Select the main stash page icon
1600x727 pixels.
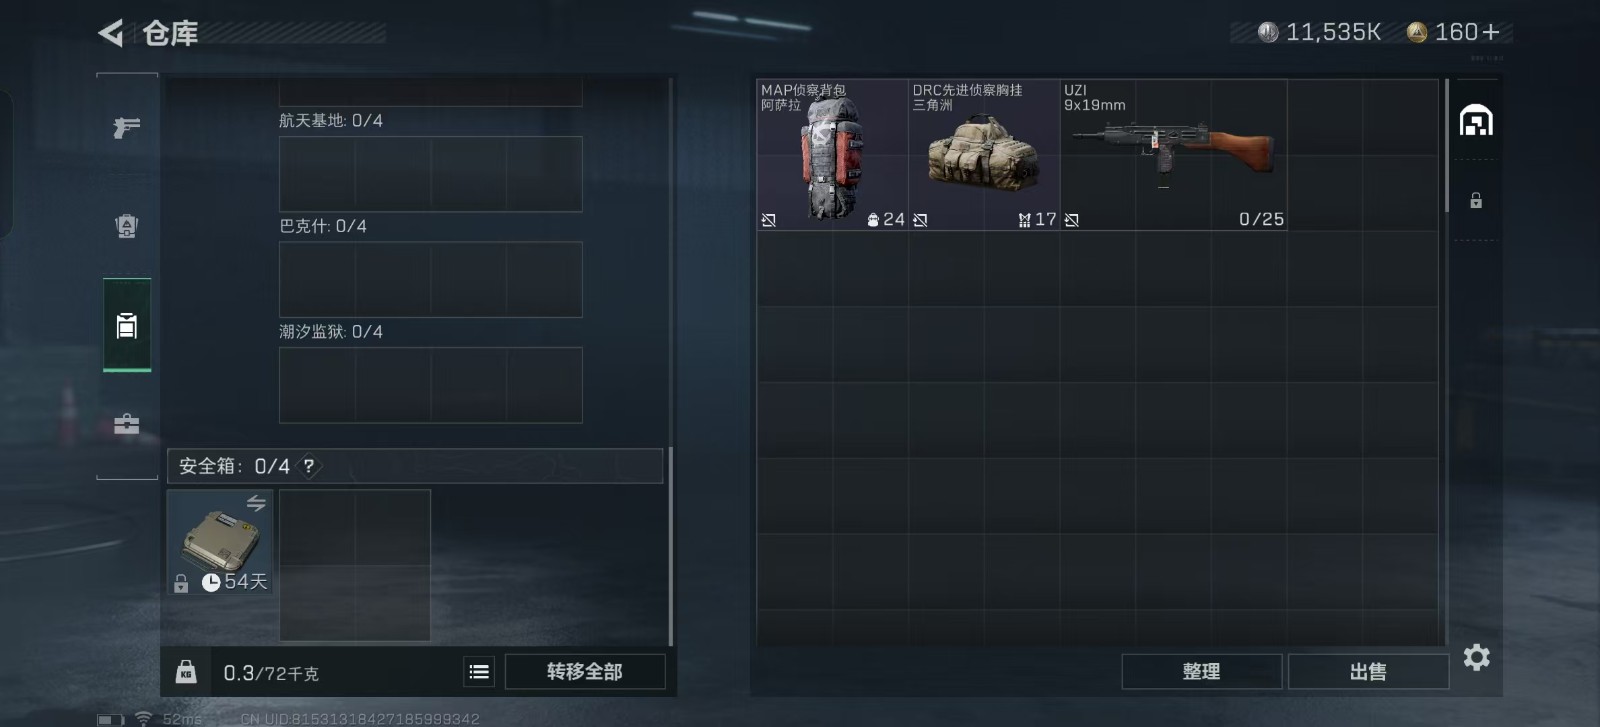(1476, 121)
